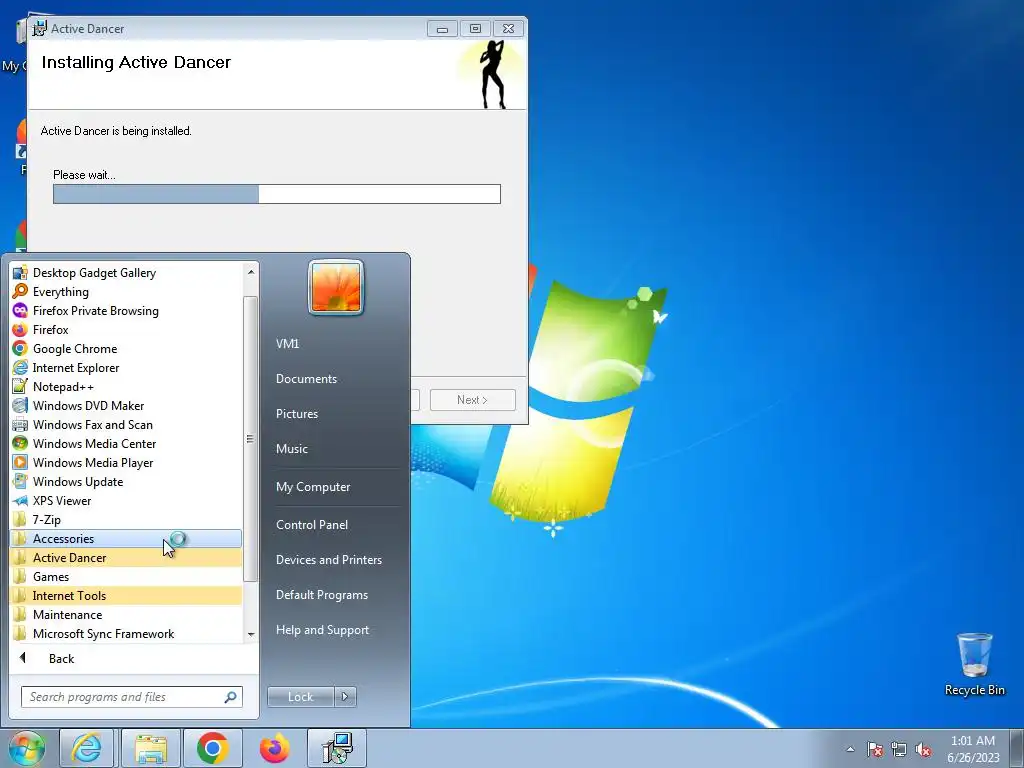Open Recycle Bin on desktop
Image resolution: width=1024 pixels, height=768 pixels.
tap(974, 664)
